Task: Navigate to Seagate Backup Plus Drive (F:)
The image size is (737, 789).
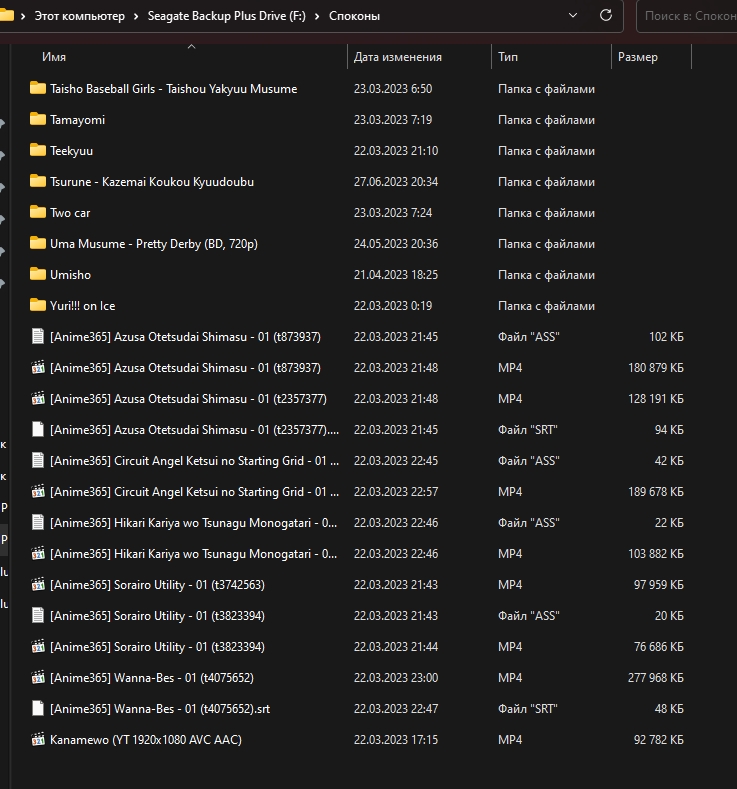Action: coord(226,16)
